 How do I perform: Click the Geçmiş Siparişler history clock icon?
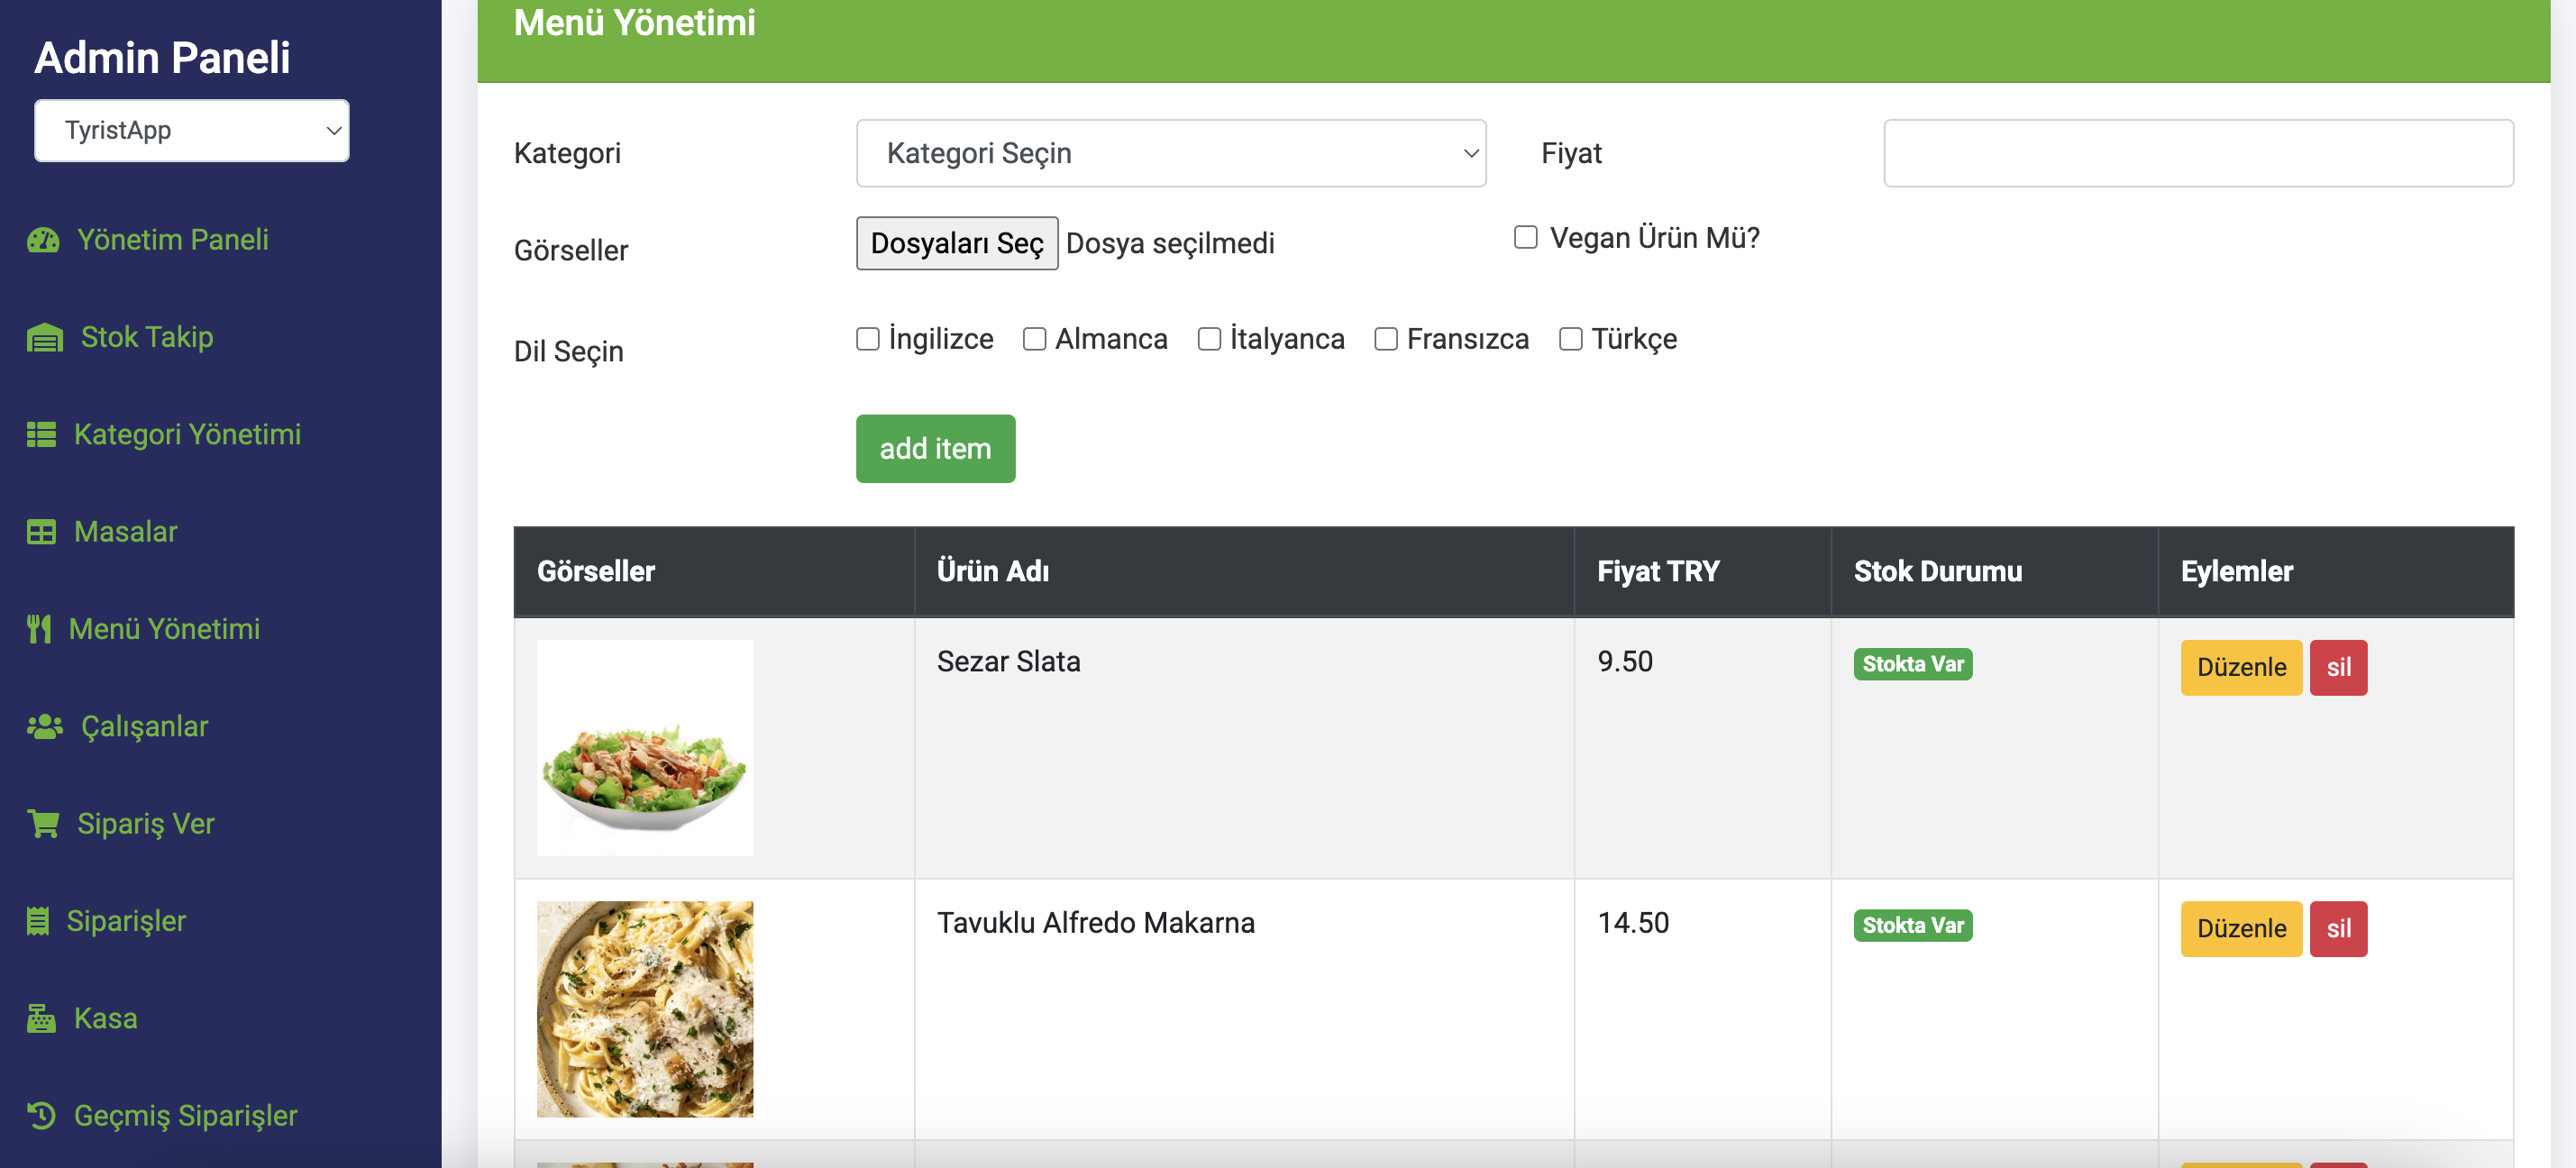pyautogui.click(x=41, y=1116)
